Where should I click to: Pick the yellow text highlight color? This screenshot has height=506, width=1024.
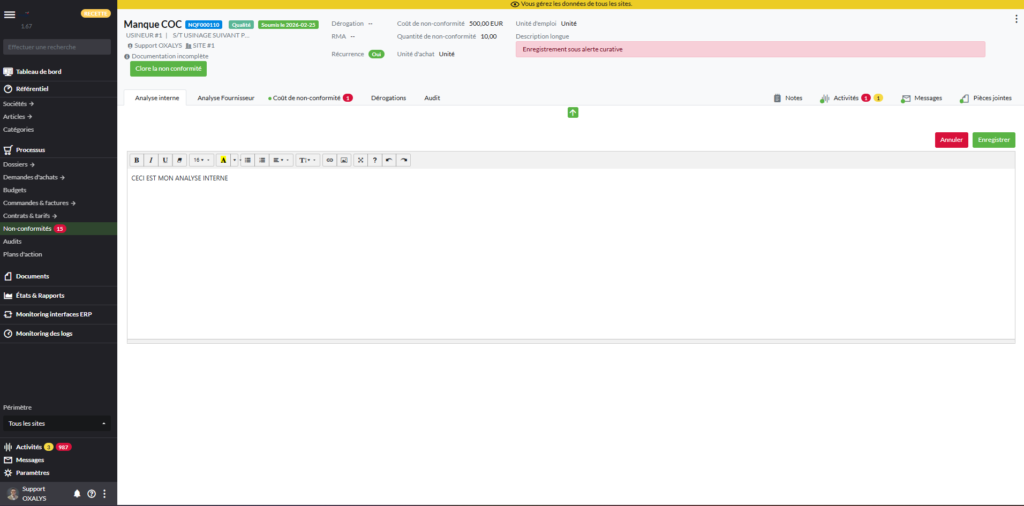pos(223,160)
